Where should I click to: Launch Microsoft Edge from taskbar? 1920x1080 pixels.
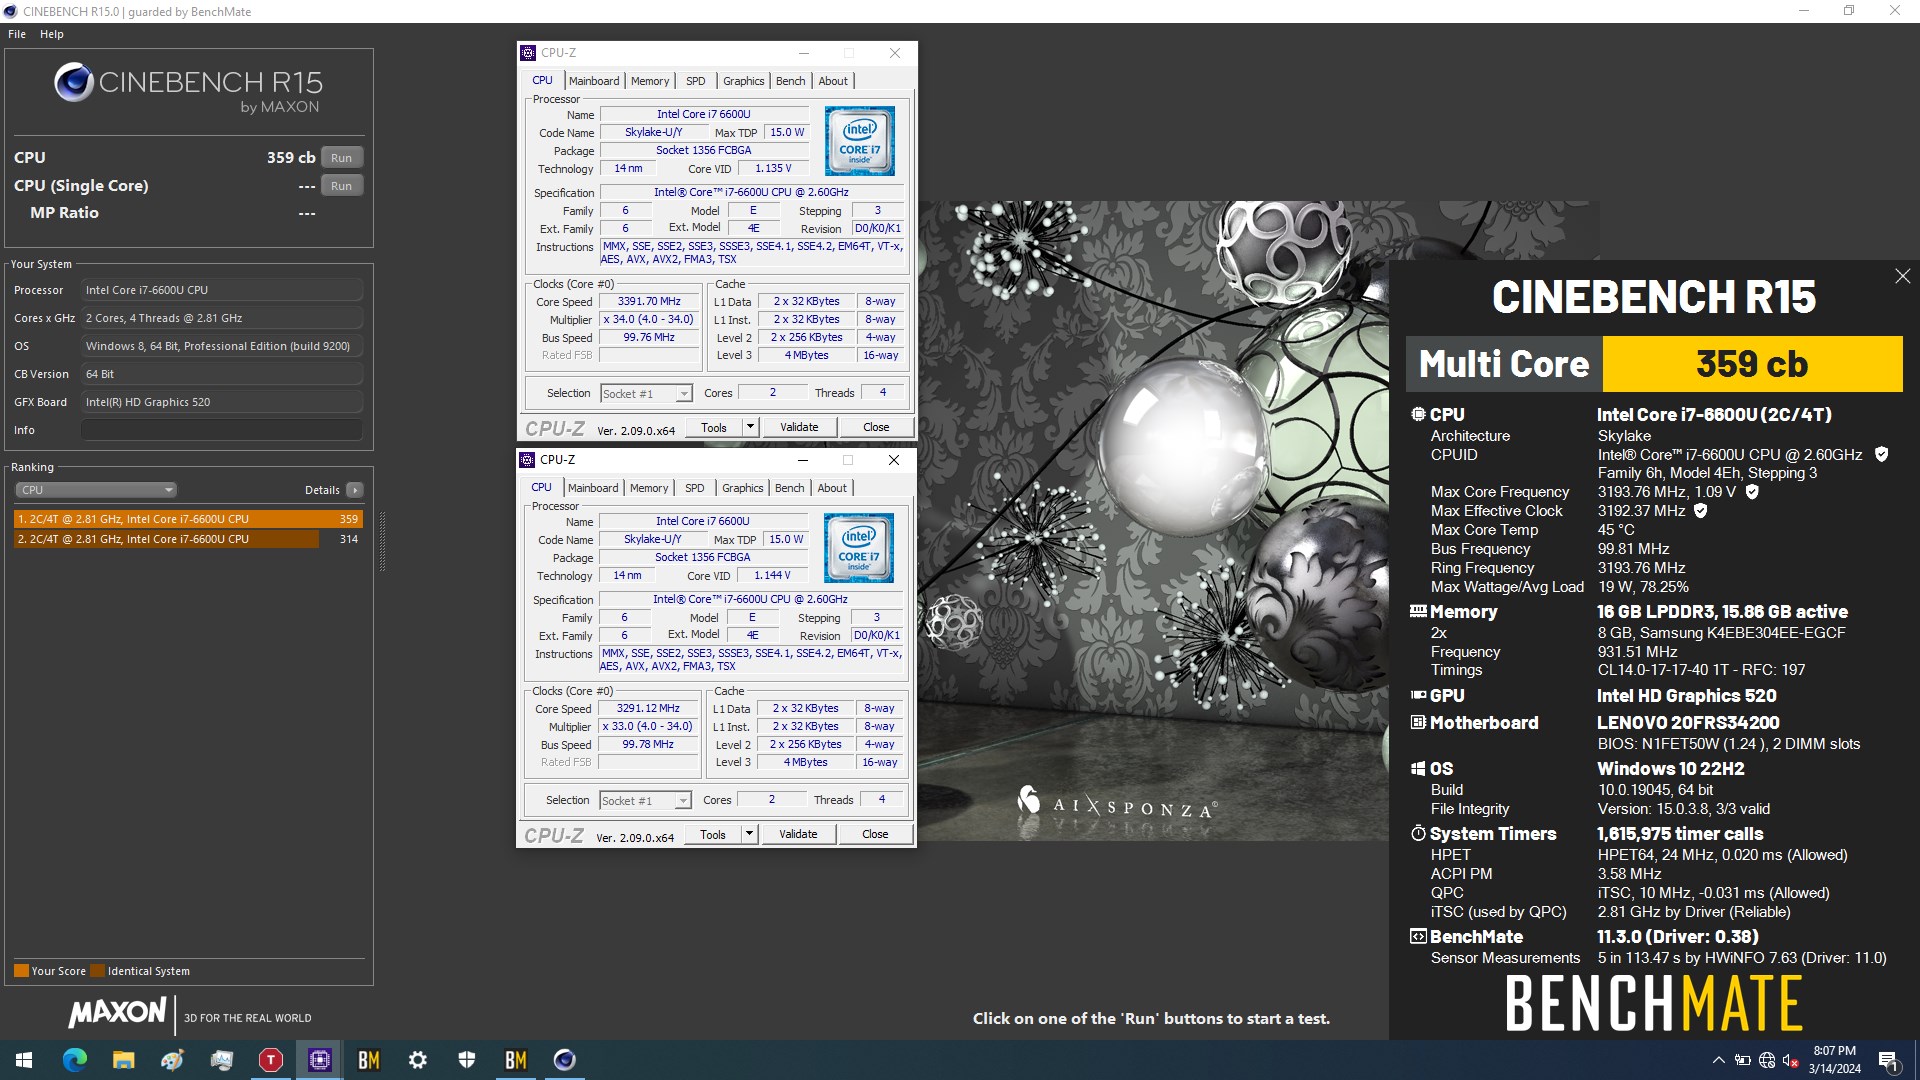74,1060
